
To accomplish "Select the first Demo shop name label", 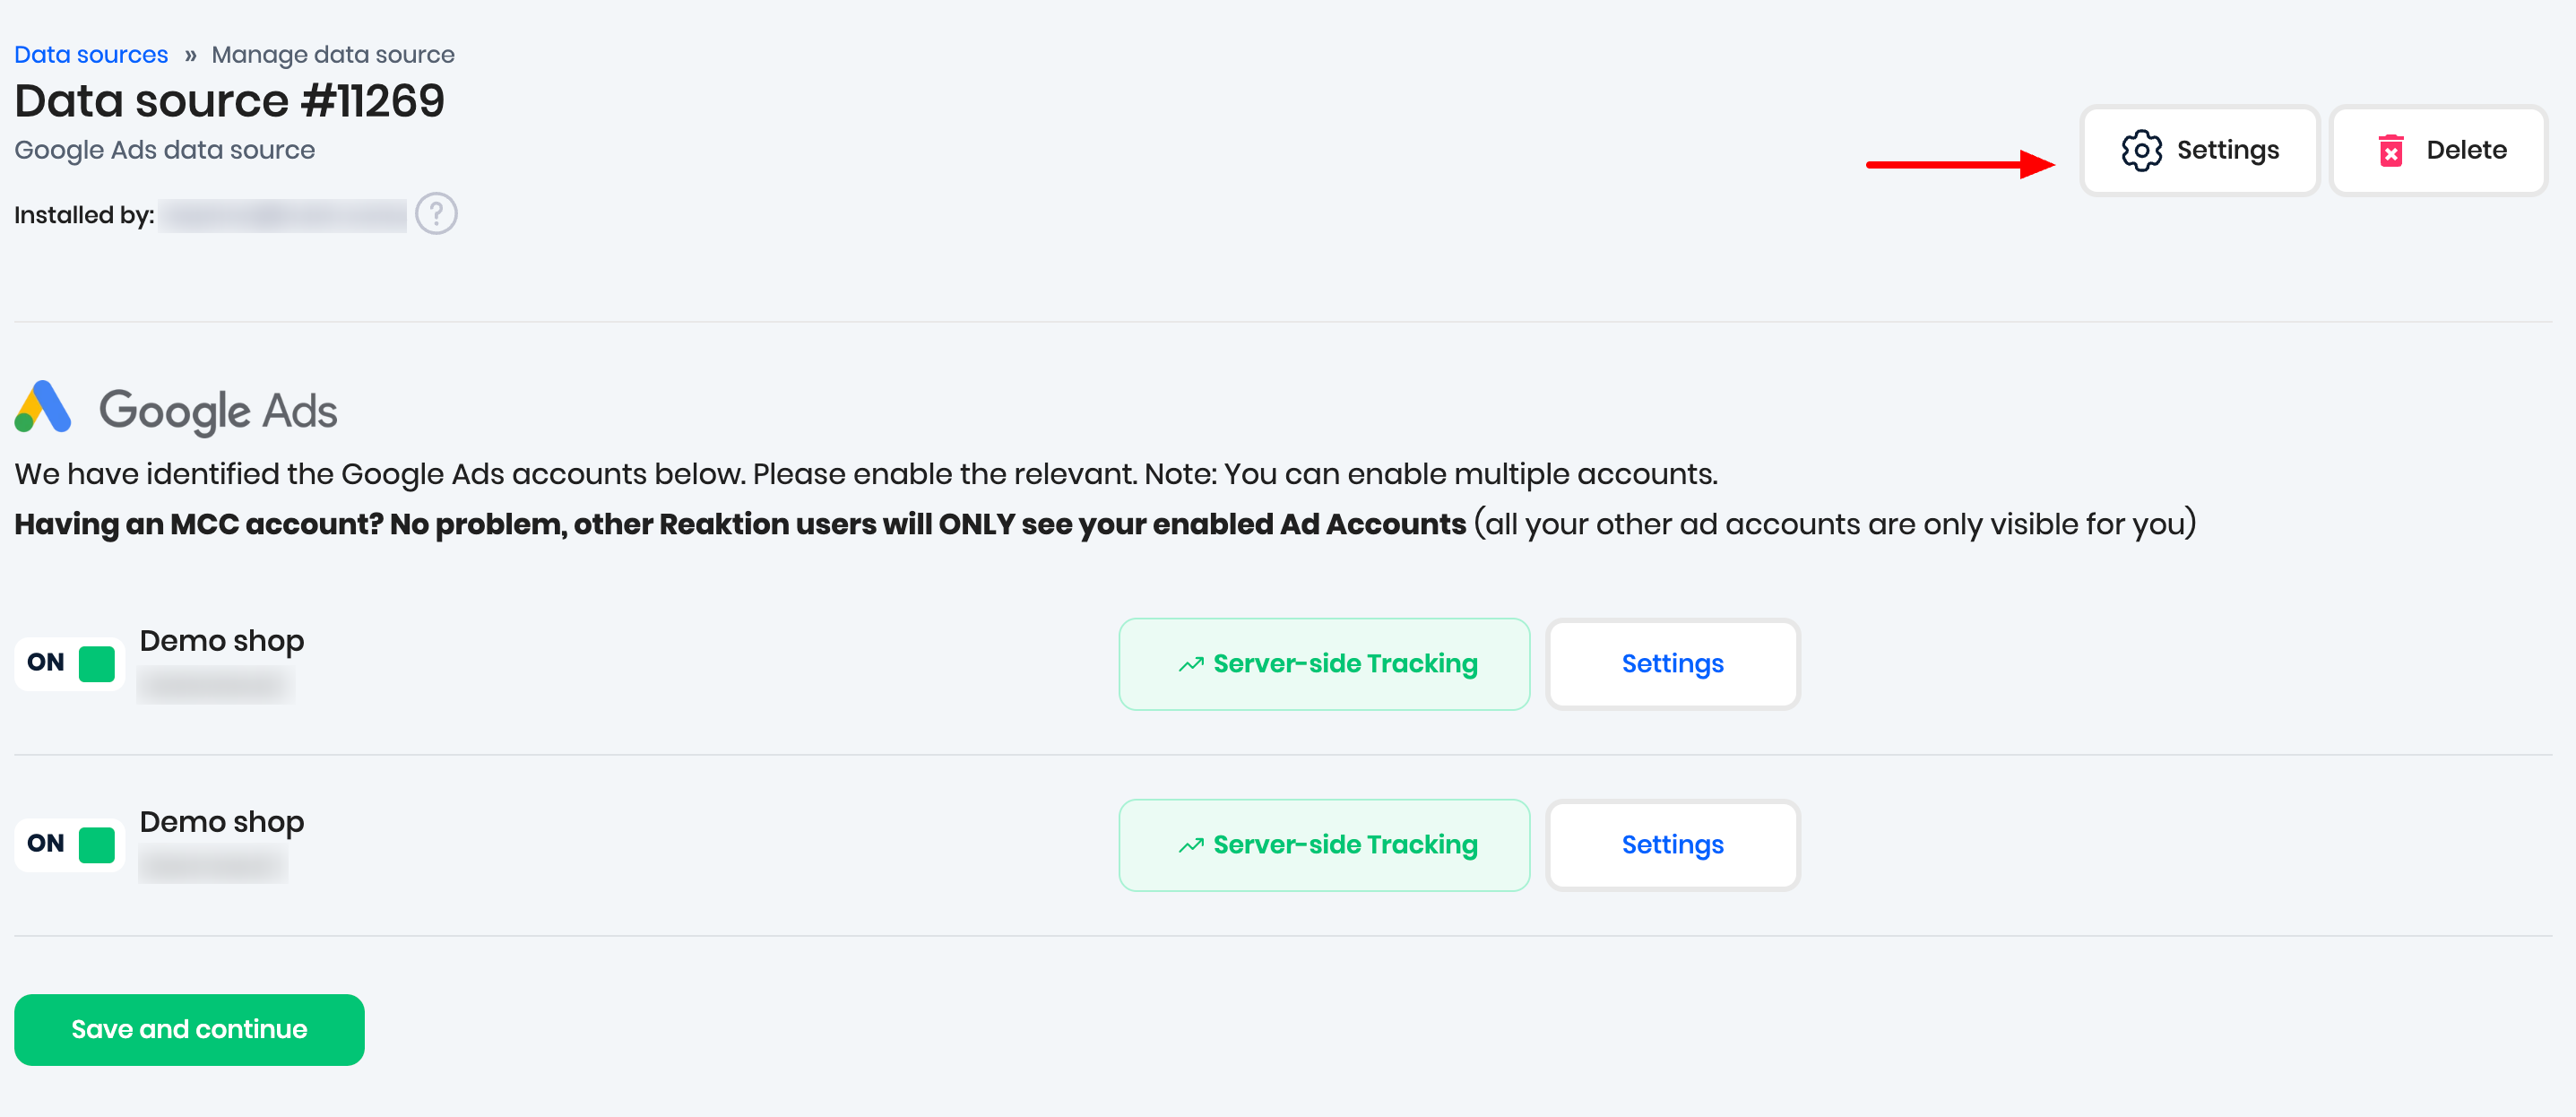I will [x=222, y=641].
